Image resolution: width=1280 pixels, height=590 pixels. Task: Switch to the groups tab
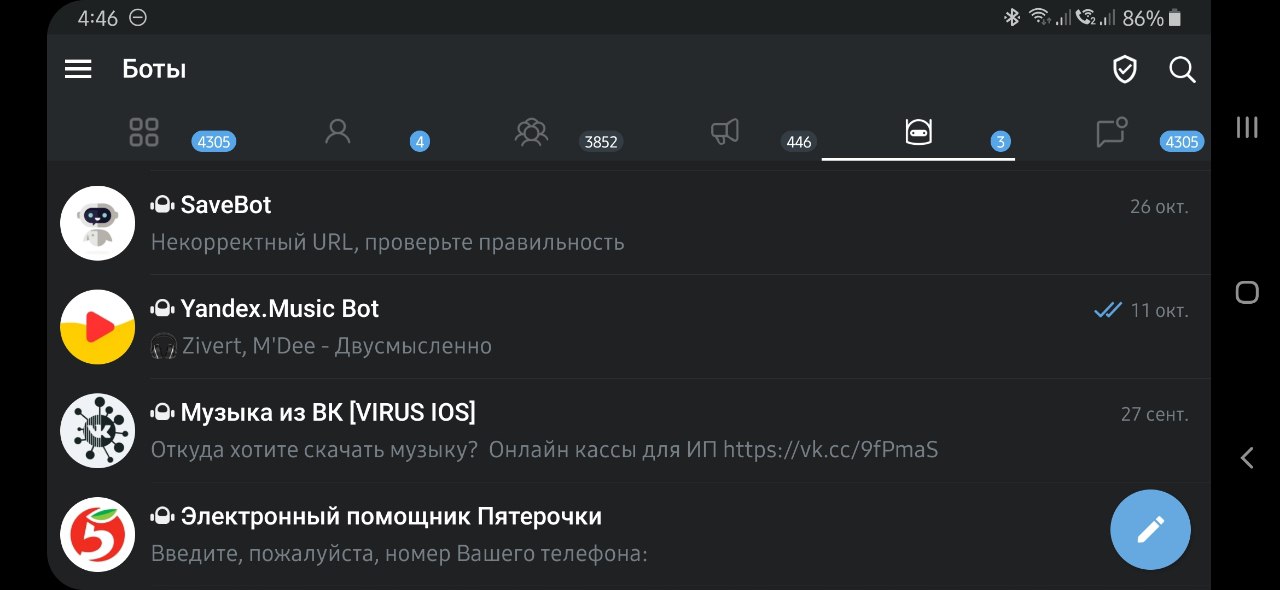point(531,132)
